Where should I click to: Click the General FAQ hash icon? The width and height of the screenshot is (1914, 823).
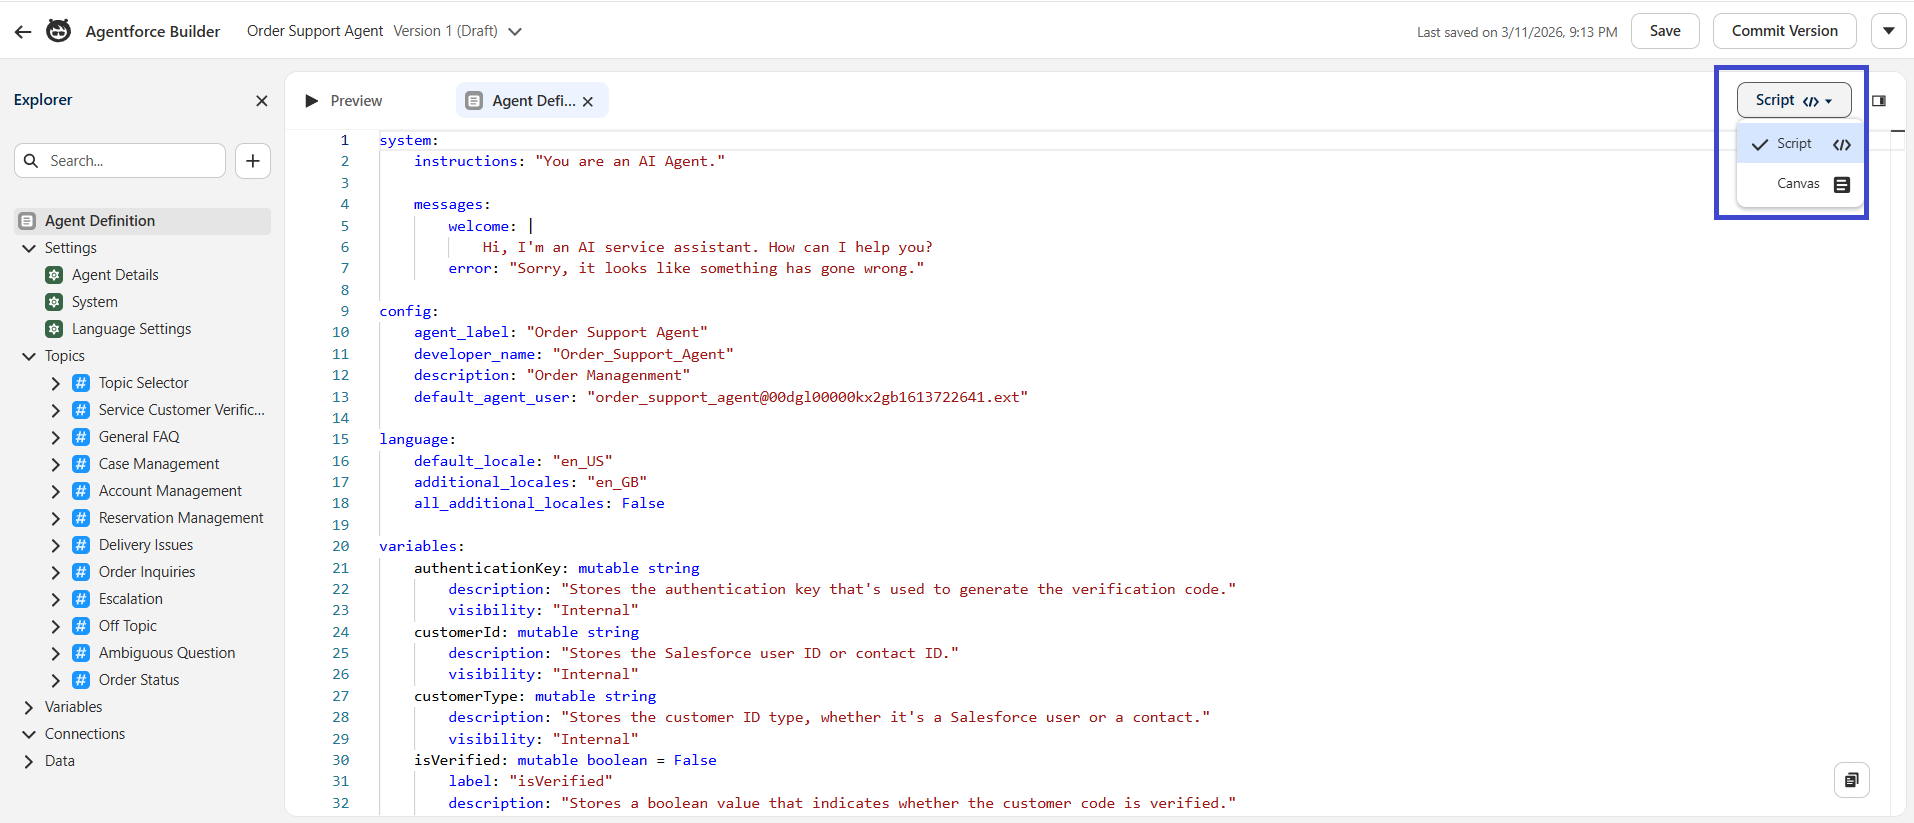coord(81,437)
